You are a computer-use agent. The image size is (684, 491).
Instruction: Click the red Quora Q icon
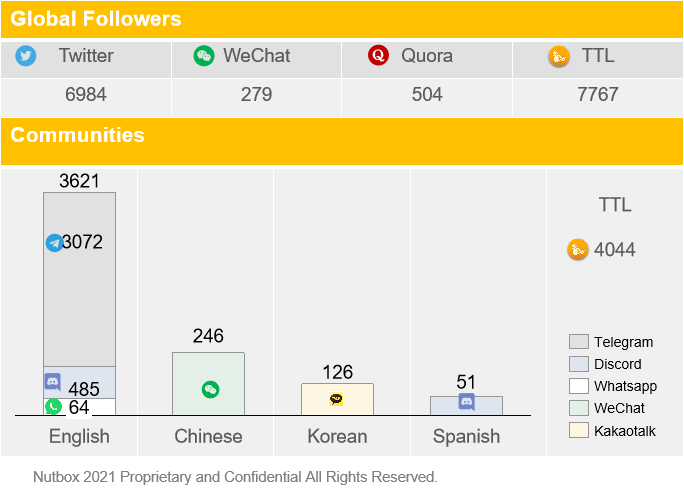pos(378,55)
